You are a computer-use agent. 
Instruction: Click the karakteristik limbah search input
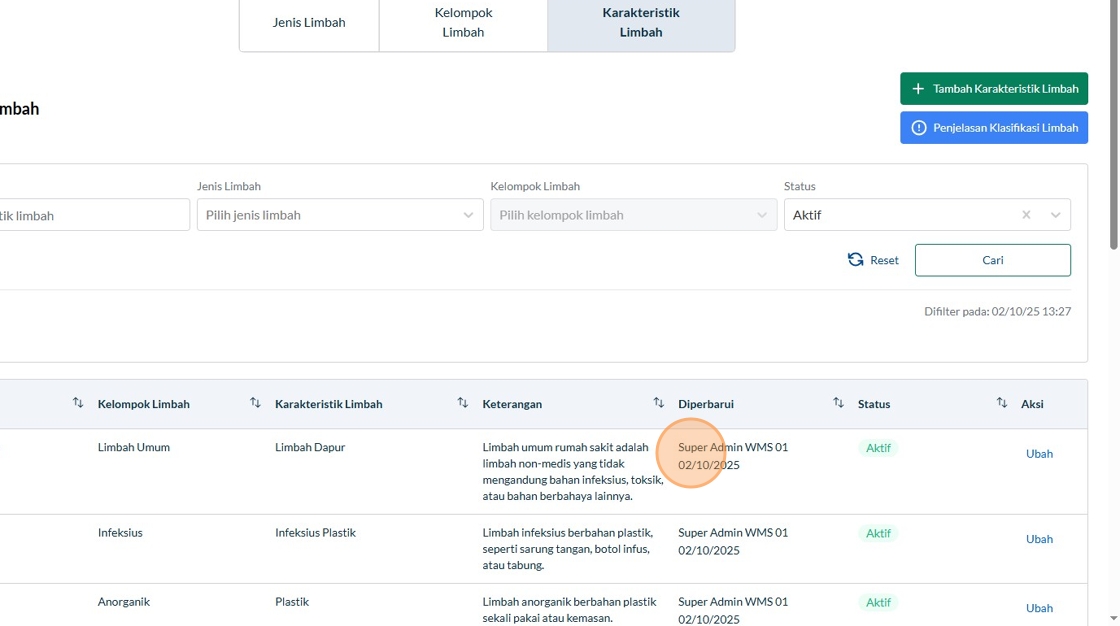90,215
